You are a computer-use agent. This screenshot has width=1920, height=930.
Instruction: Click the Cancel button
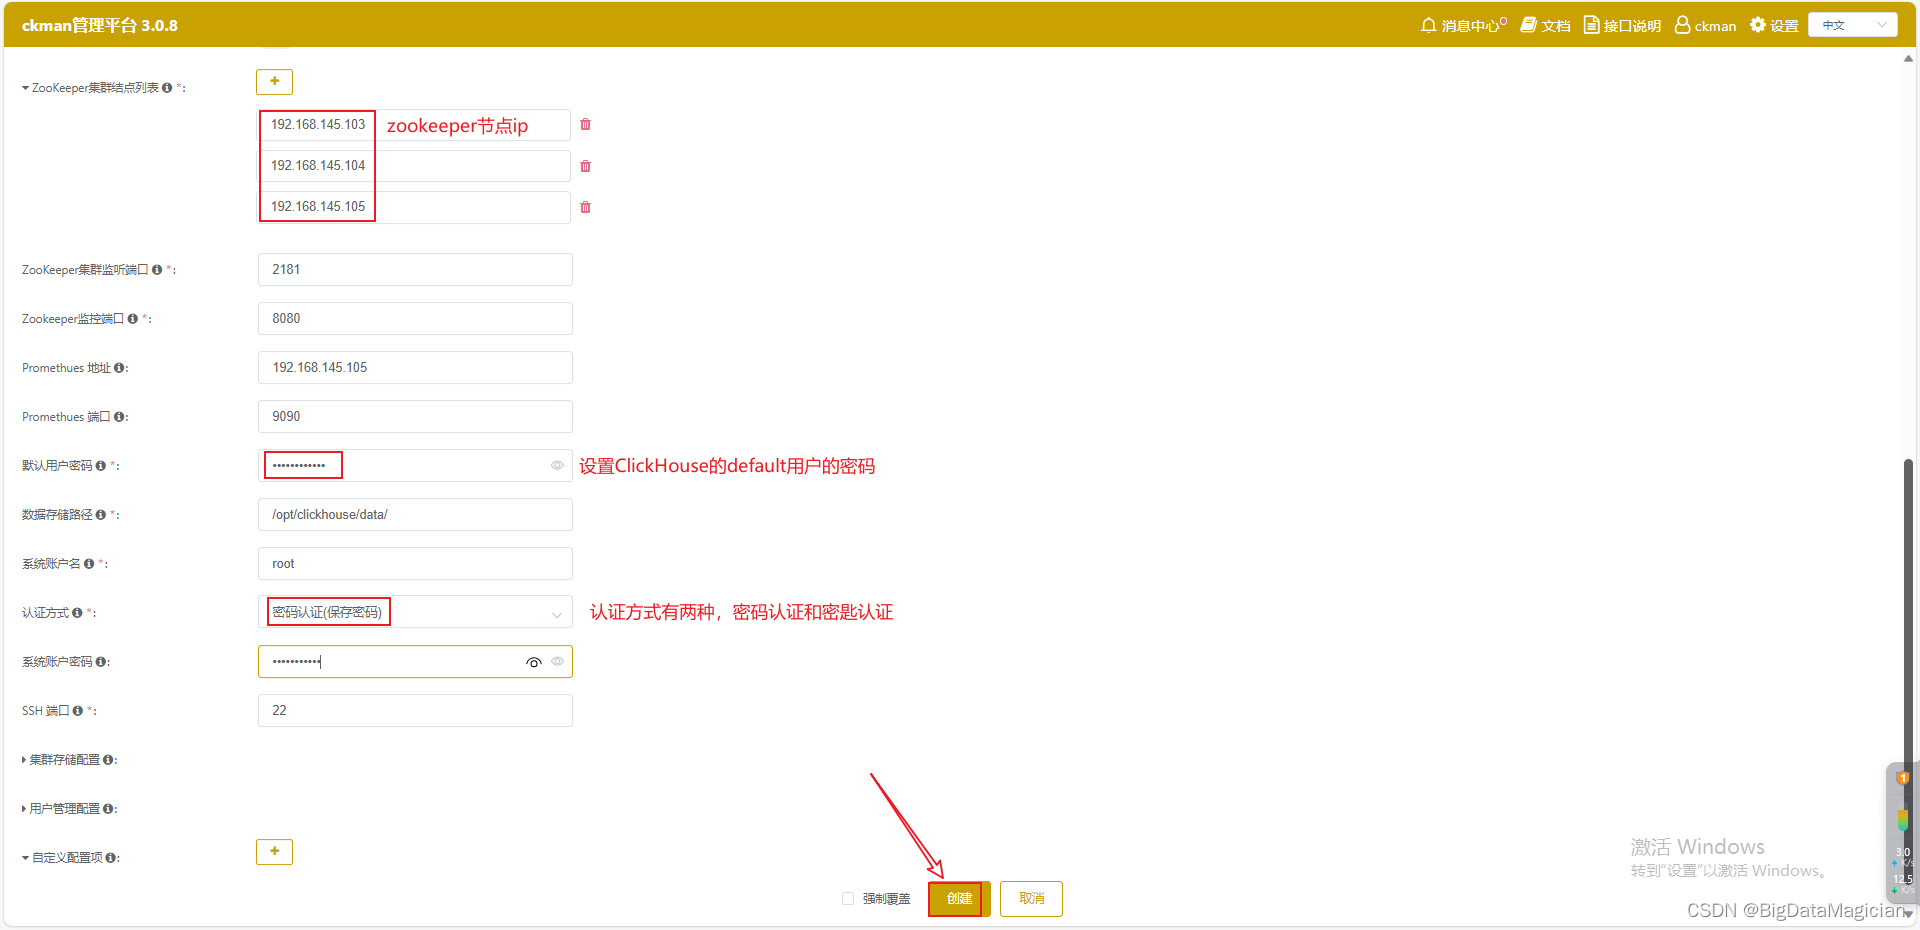(1031, 899)
